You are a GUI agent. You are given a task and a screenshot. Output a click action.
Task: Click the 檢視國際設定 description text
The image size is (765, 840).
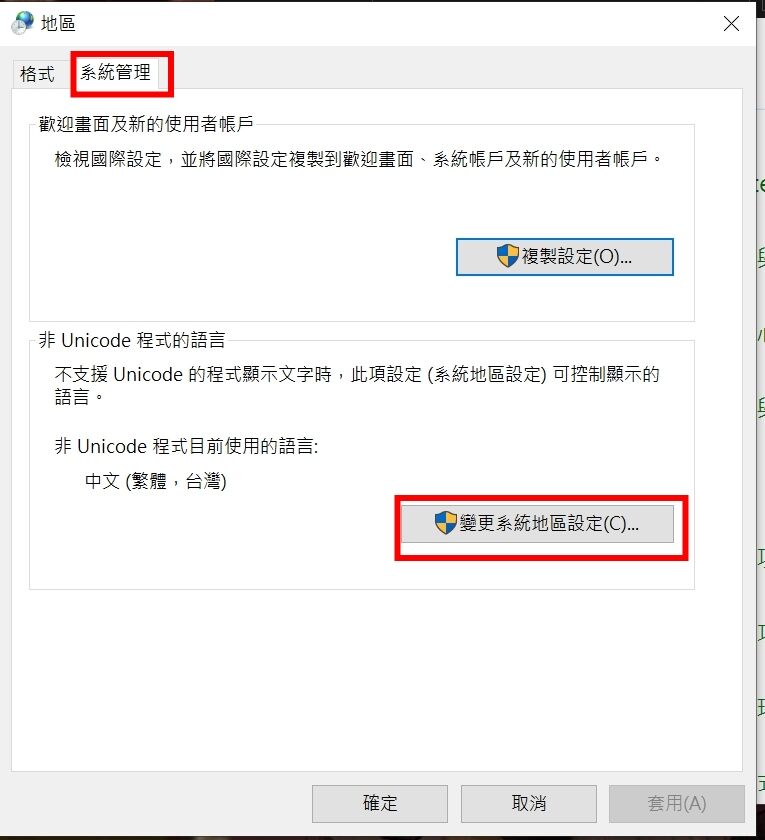coord(359,159)
